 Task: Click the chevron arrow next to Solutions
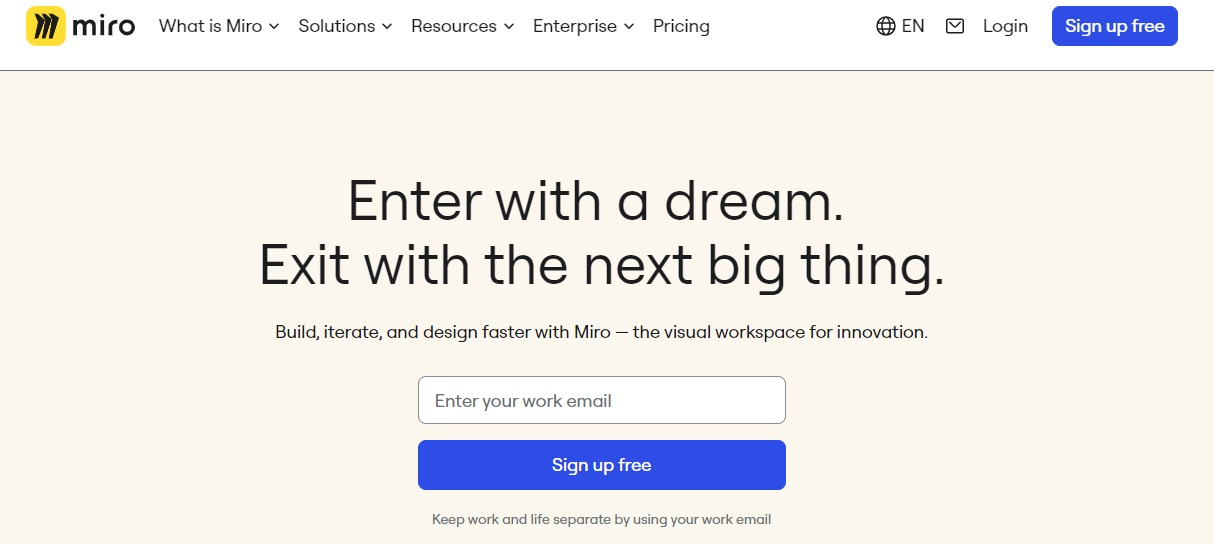coord(387,27)
